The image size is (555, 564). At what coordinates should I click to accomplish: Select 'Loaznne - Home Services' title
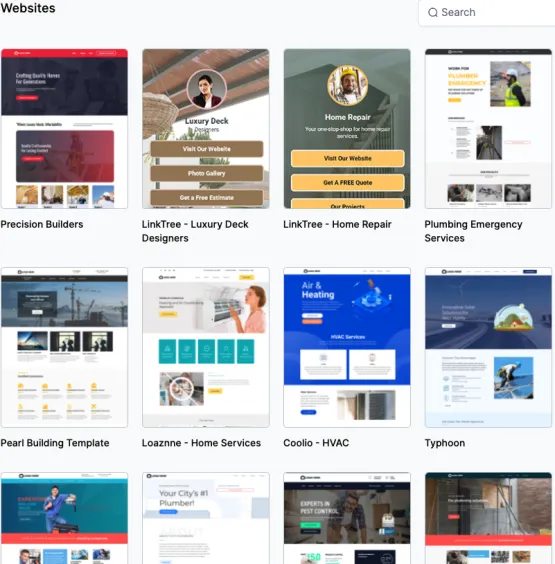[201, 443]
